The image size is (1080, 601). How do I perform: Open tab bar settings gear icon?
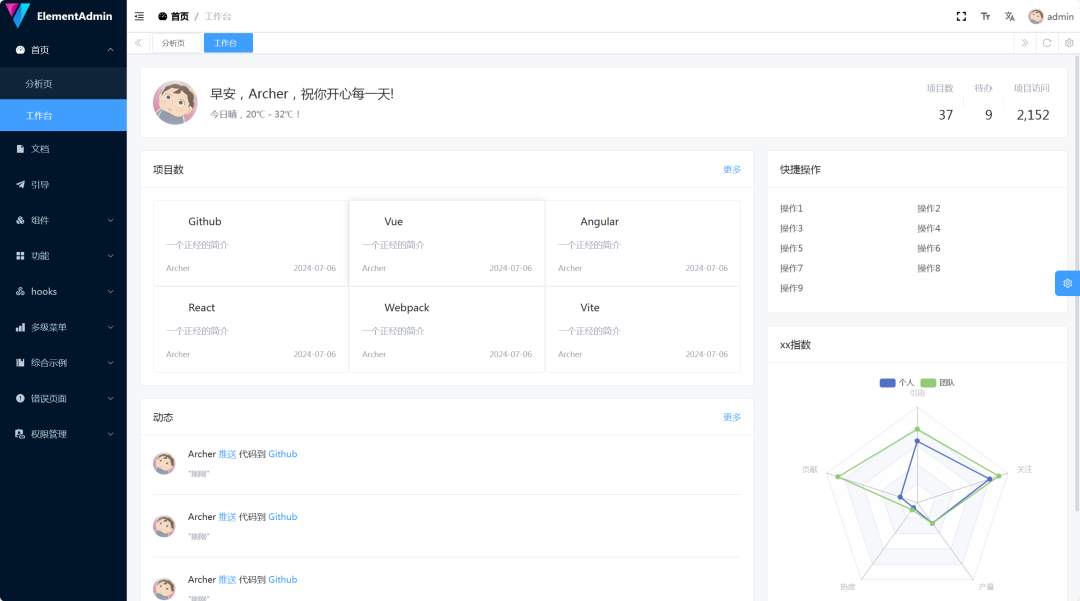tap(1069, 43)
